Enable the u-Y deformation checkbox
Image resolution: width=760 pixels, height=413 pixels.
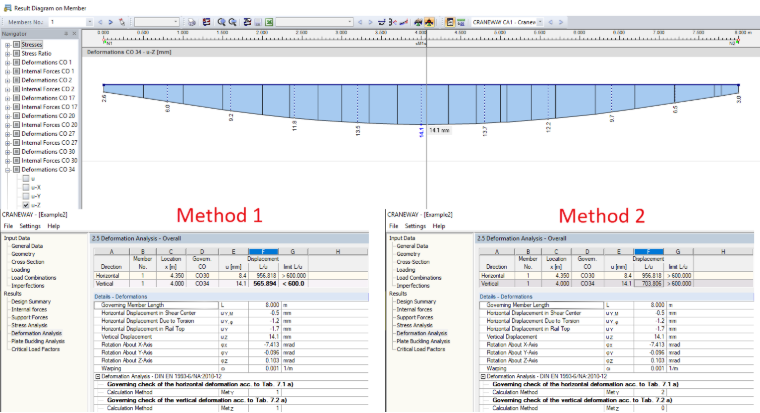[x=26, y=196]
